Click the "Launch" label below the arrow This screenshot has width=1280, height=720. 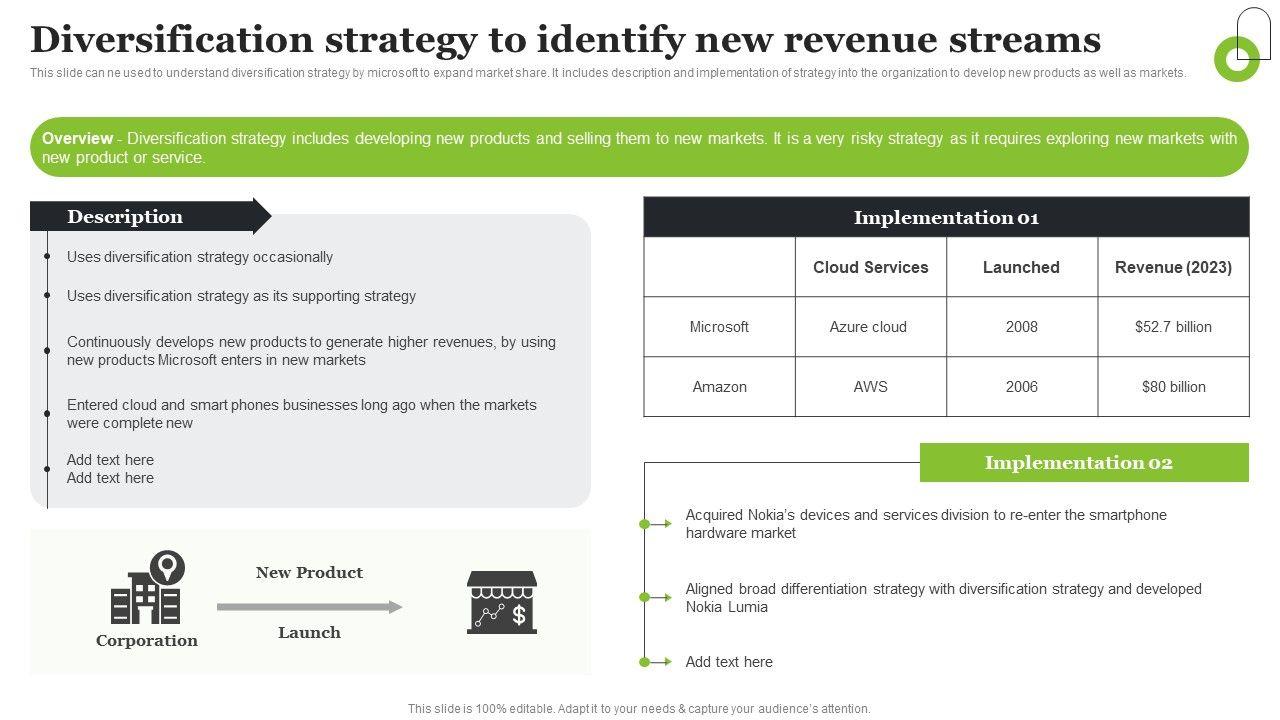click(x=309, y=633)
